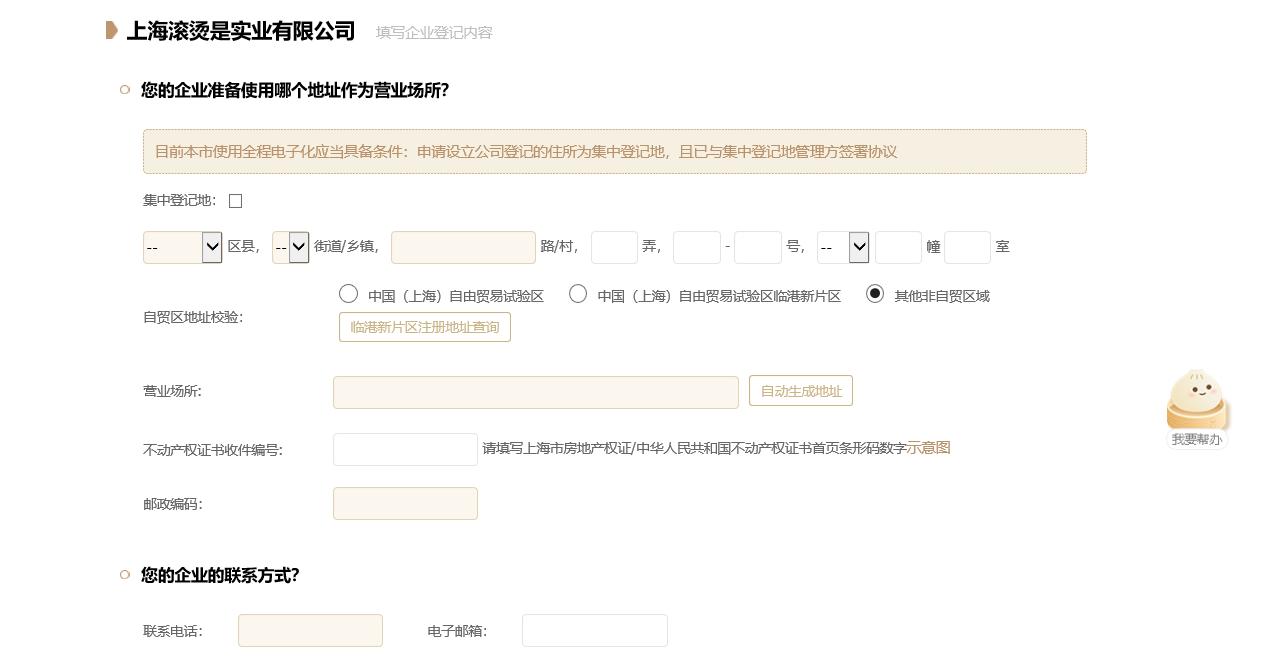The width and height of the screenshot is (1284, 661).
Task: Click the 自动生成地址 button
Action: click(800, 391)
